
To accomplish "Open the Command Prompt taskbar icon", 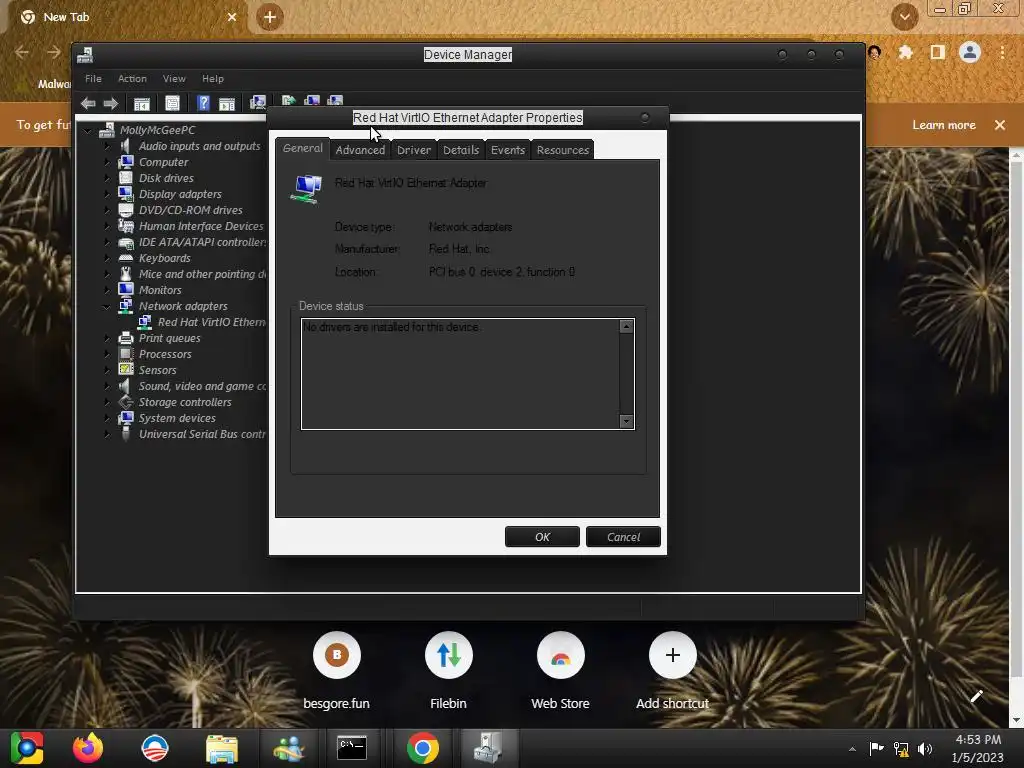I will coord(351,748).
